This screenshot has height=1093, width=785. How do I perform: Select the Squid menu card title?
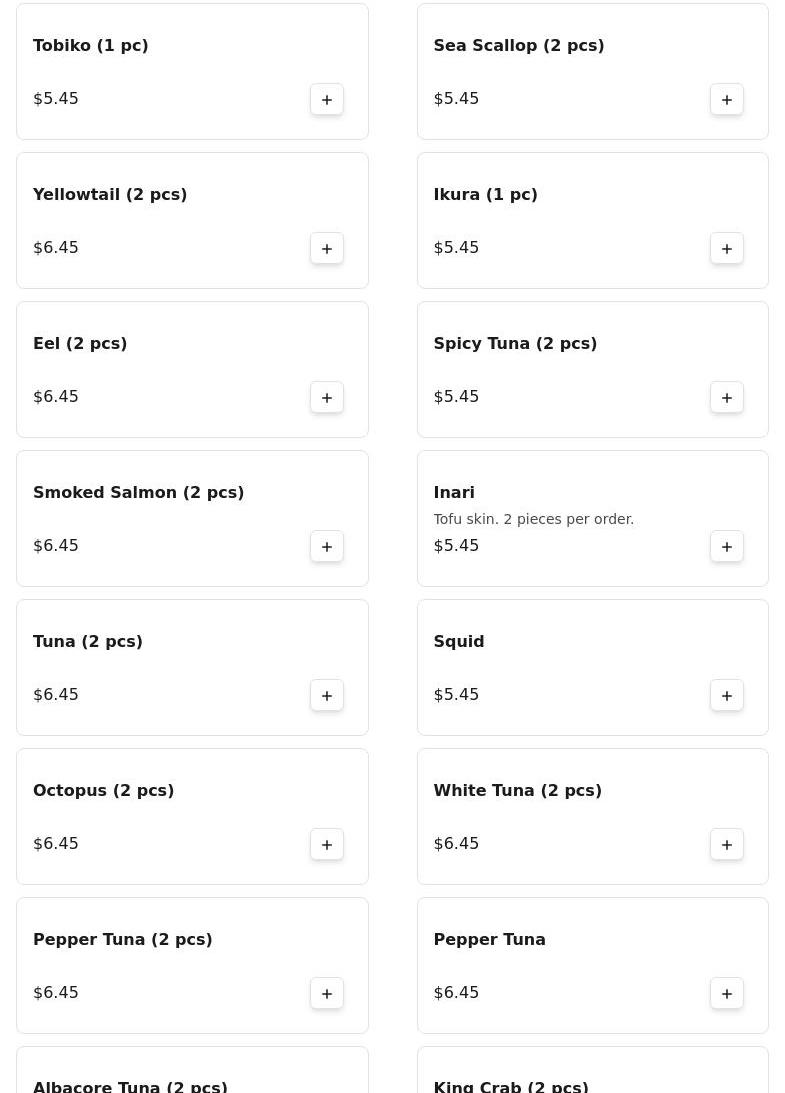click(459, 641)
